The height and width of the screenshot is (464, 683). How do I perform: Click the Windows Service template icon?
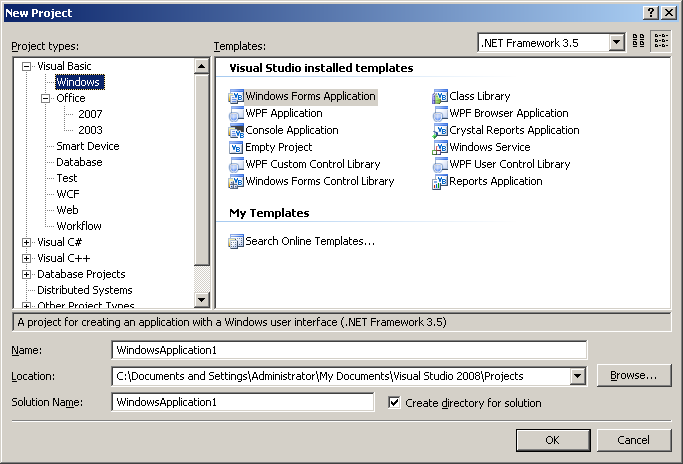(440, 148)
